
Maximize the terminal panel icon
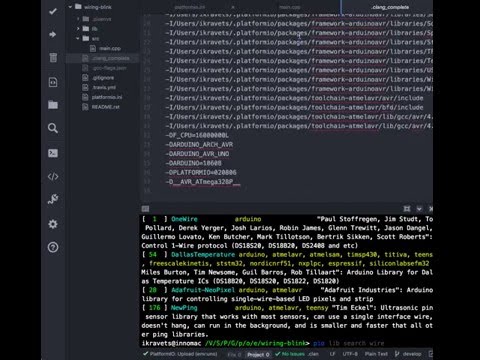click(x=407, y=209)
